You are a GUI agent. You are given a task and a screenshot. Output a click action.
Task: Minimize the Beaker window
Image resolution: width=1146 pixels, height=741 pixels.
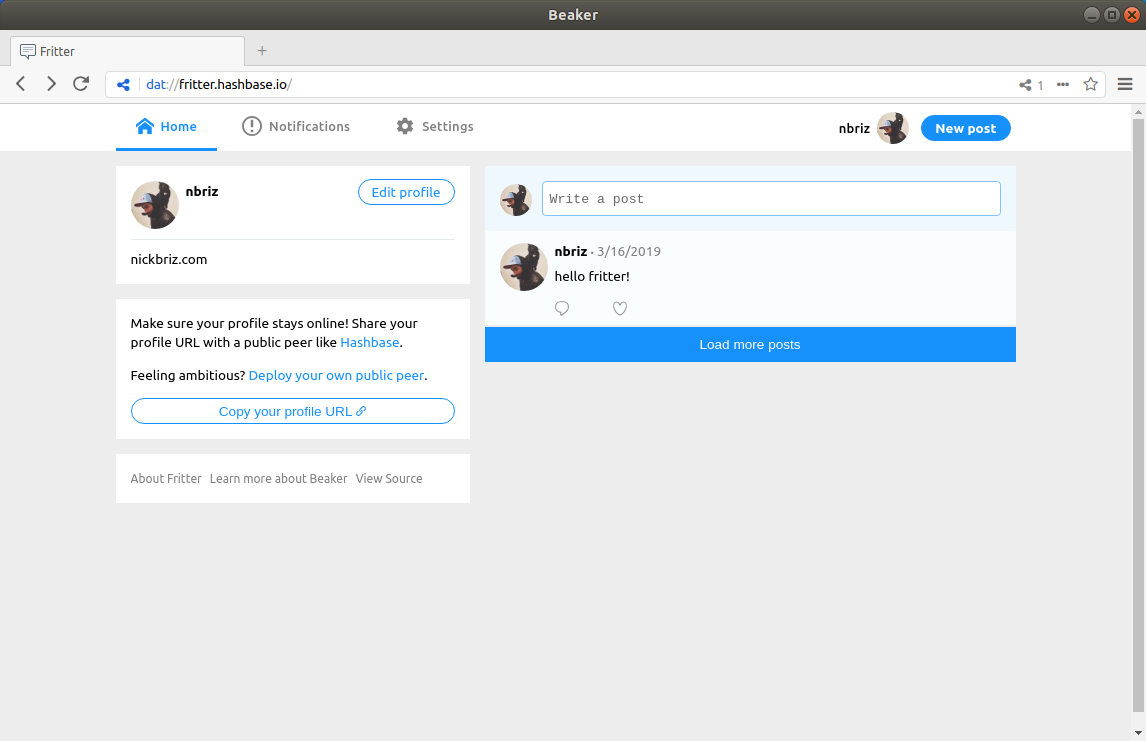click(x=1092, y=15)
